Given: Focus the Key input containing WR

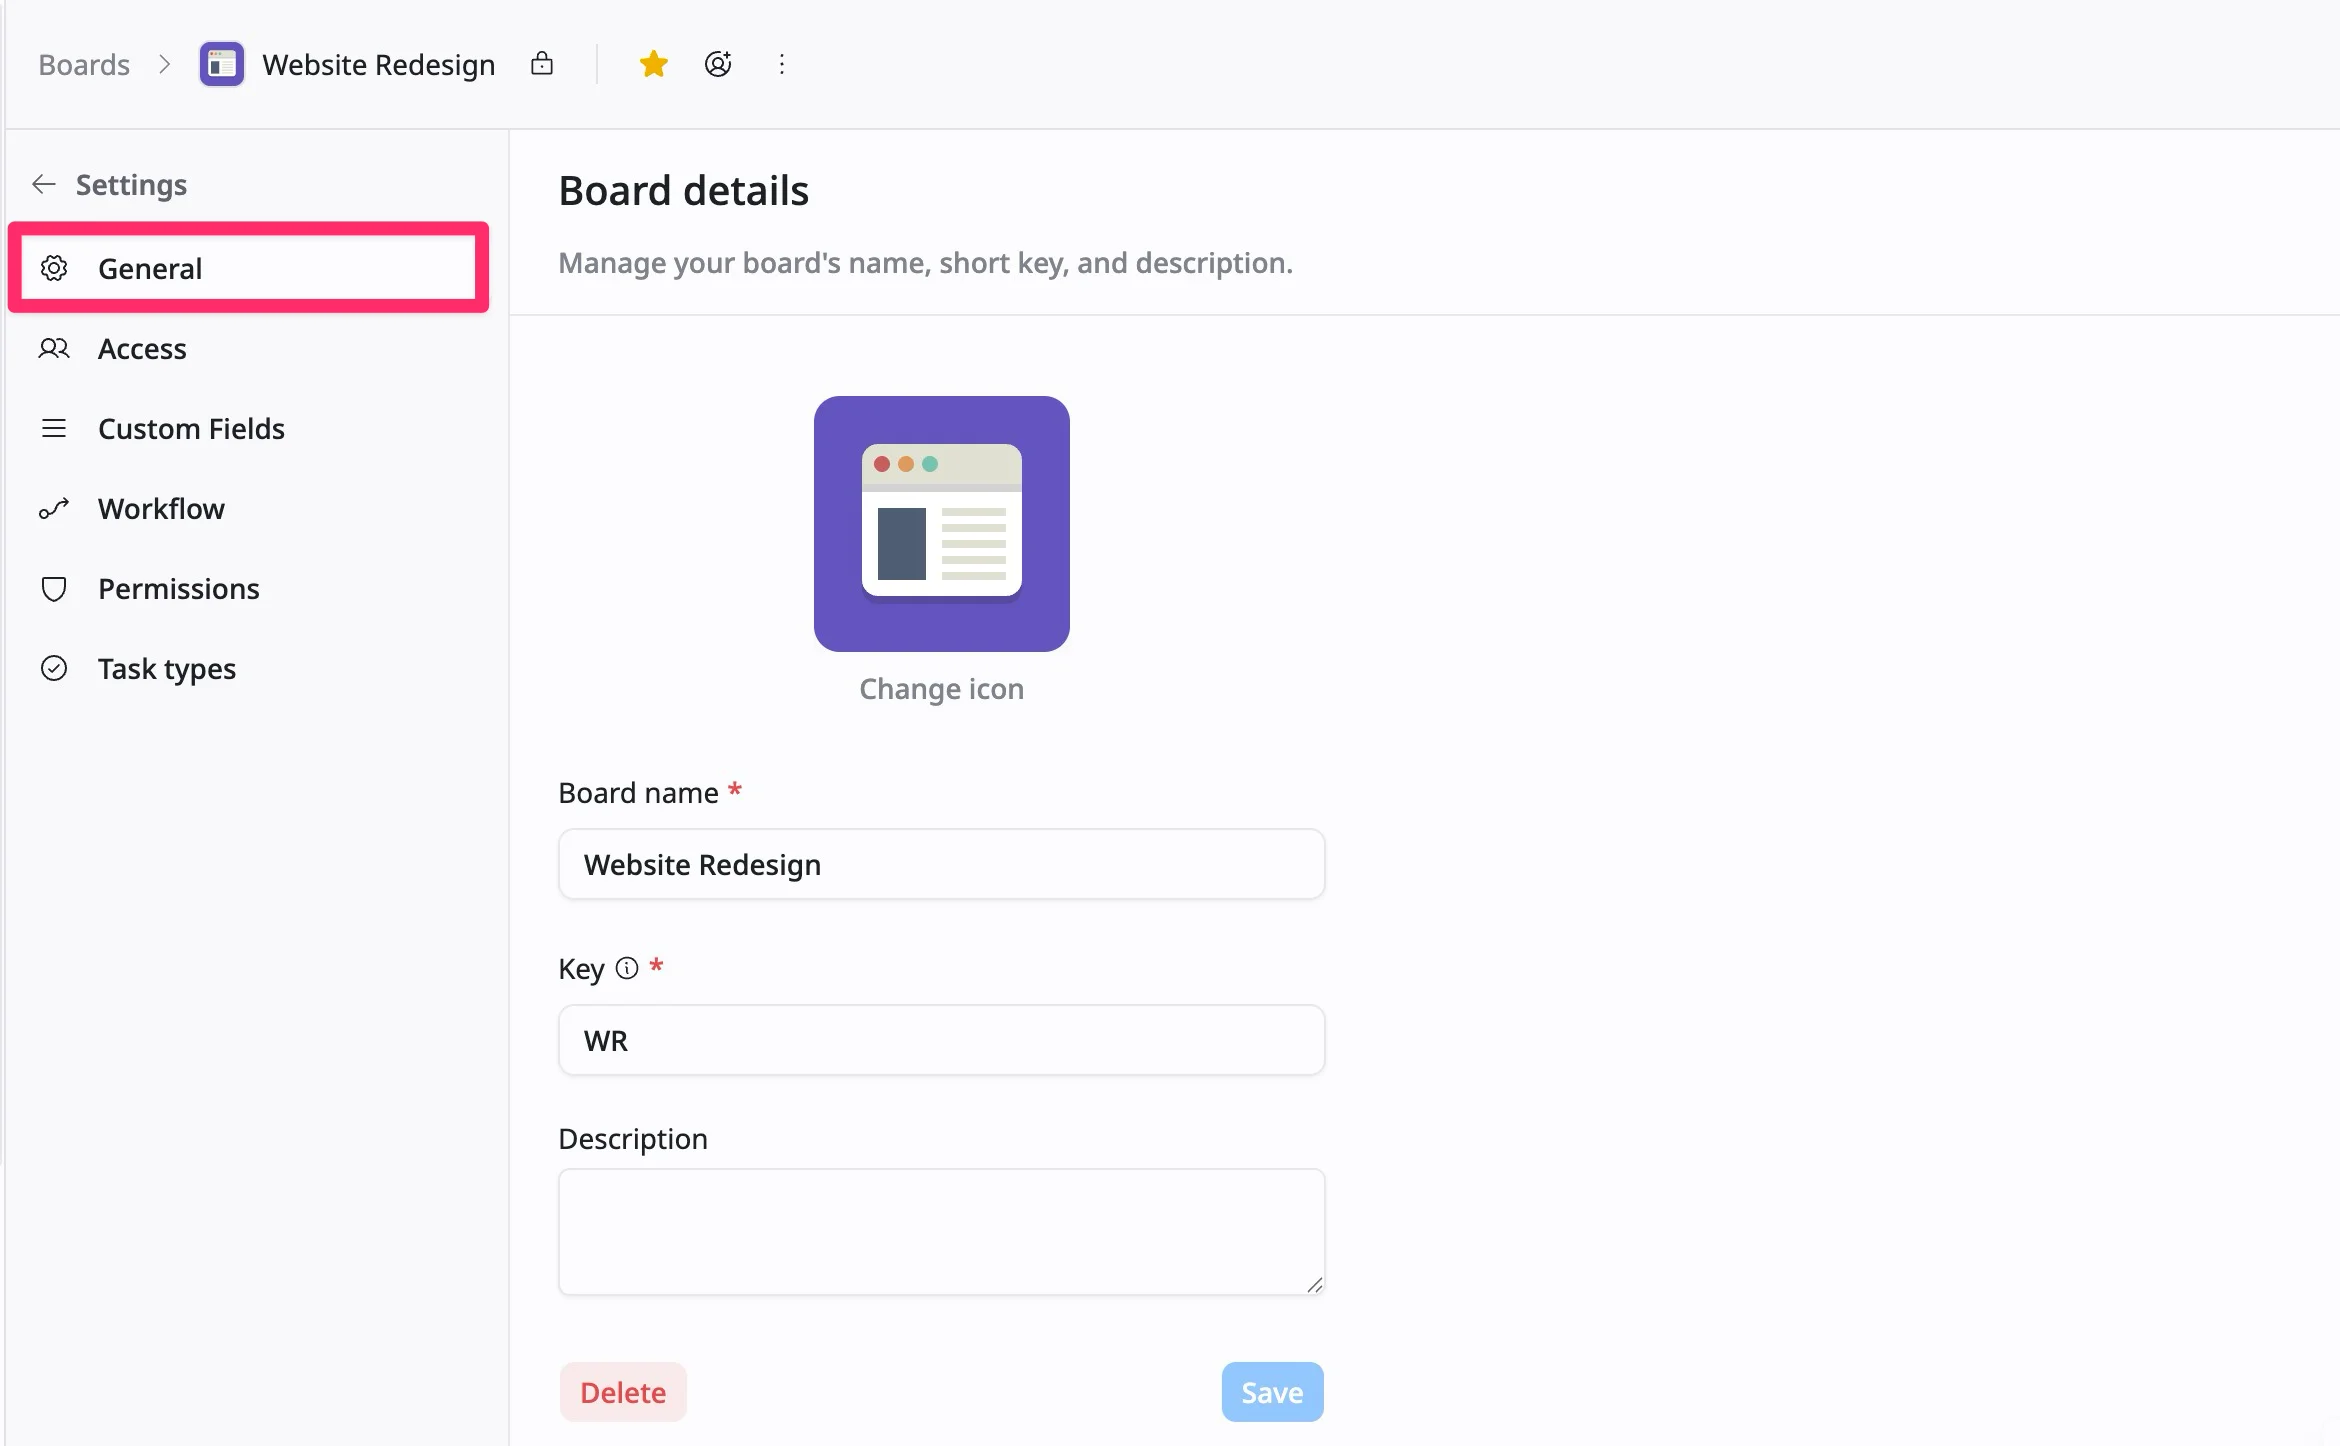Looking at the screenshot, I should (x=942, y=1040).
